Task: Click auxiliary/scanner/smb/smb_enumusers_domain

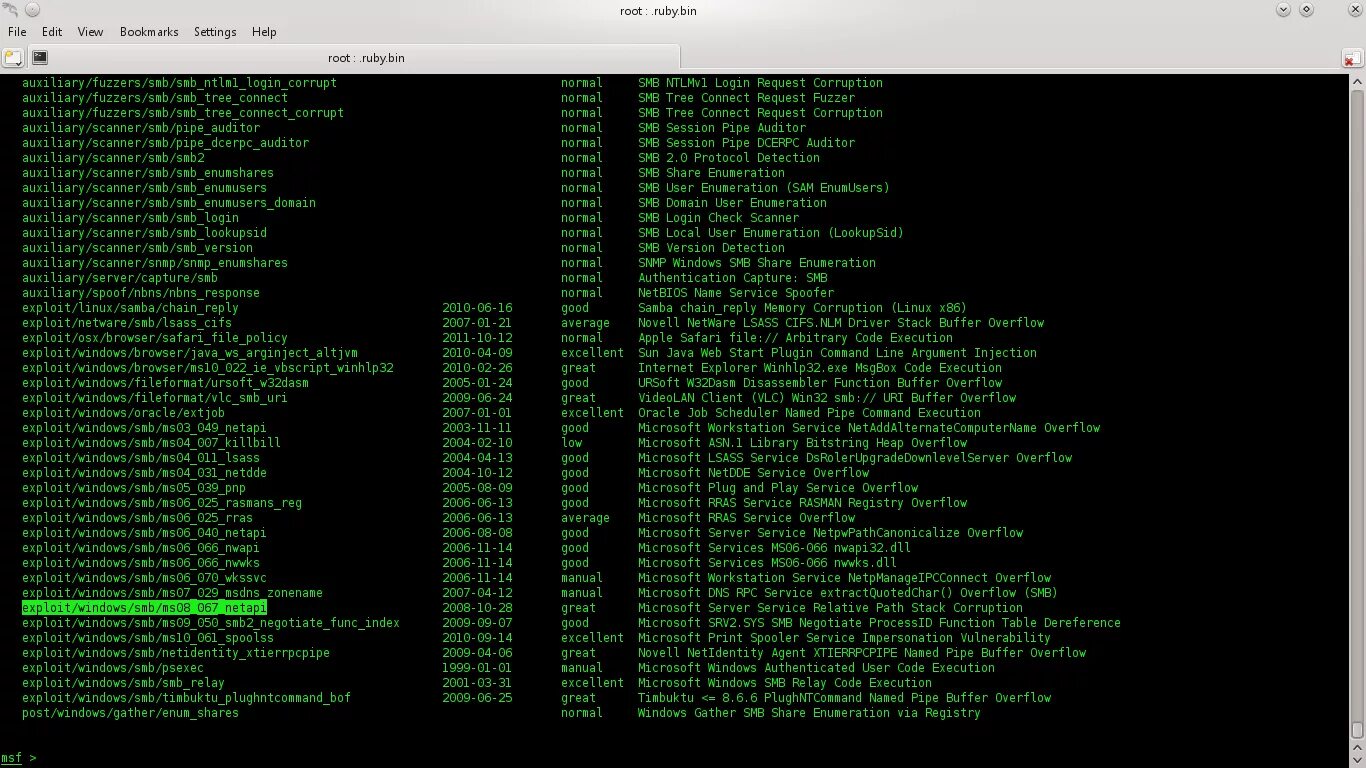Action: pyautogui.click(x=169, y=203)
